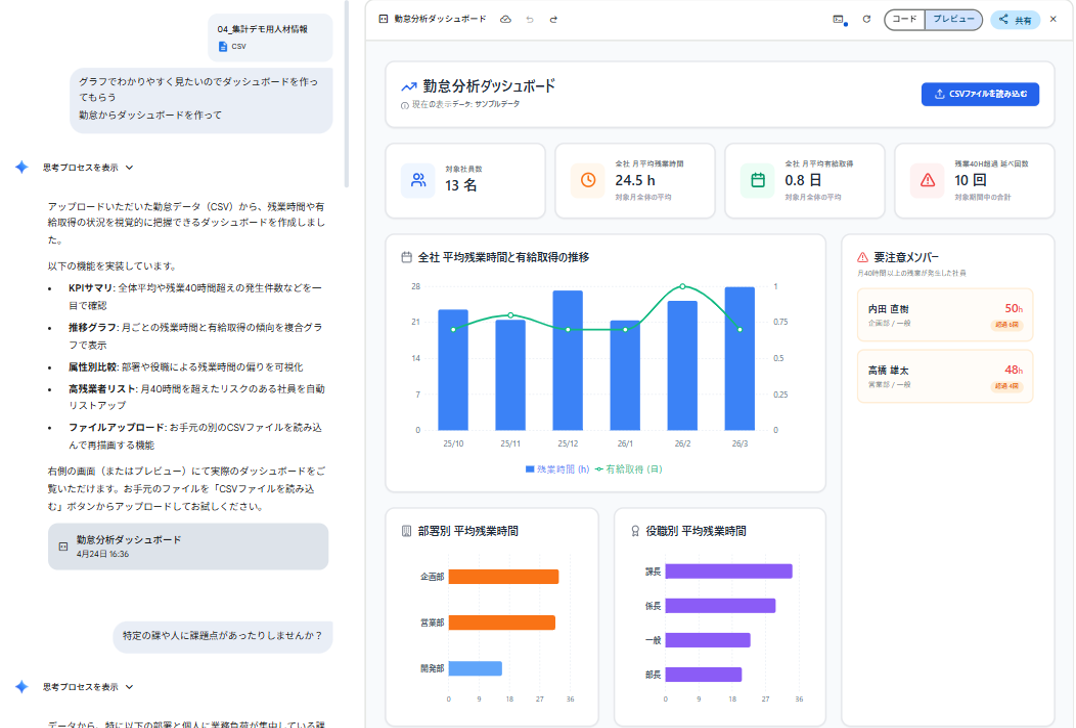The width and height of the screenshot is (1076, 728).
Task: Click the people icon in 対象社員数 card
Action: click(x=418, y=180)
